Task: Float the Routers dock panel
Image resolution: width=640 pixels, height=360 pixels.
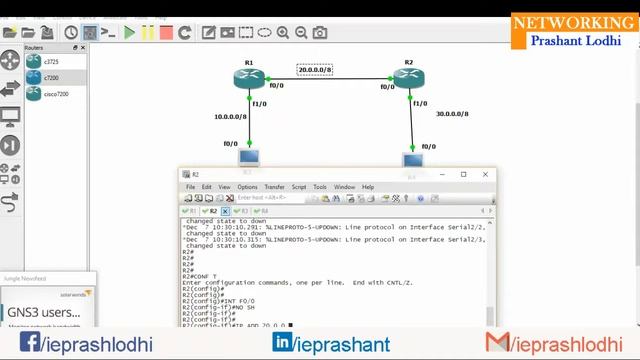Action: click(x=75, y=48)
